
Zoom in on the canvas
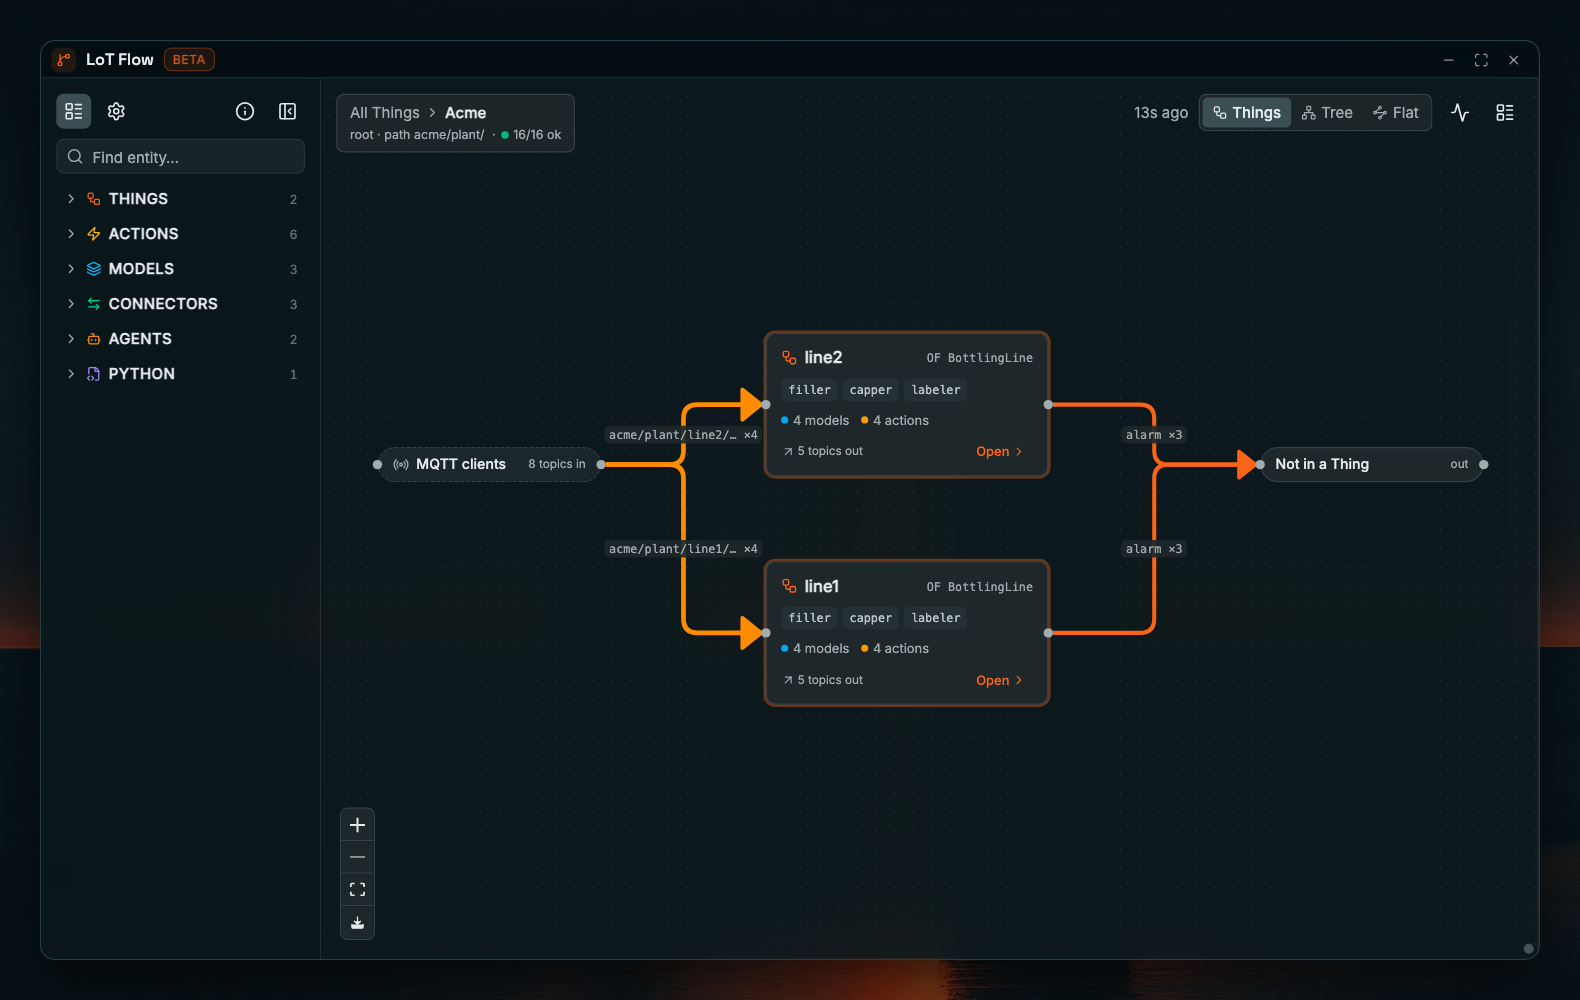[x=357, y=825]
